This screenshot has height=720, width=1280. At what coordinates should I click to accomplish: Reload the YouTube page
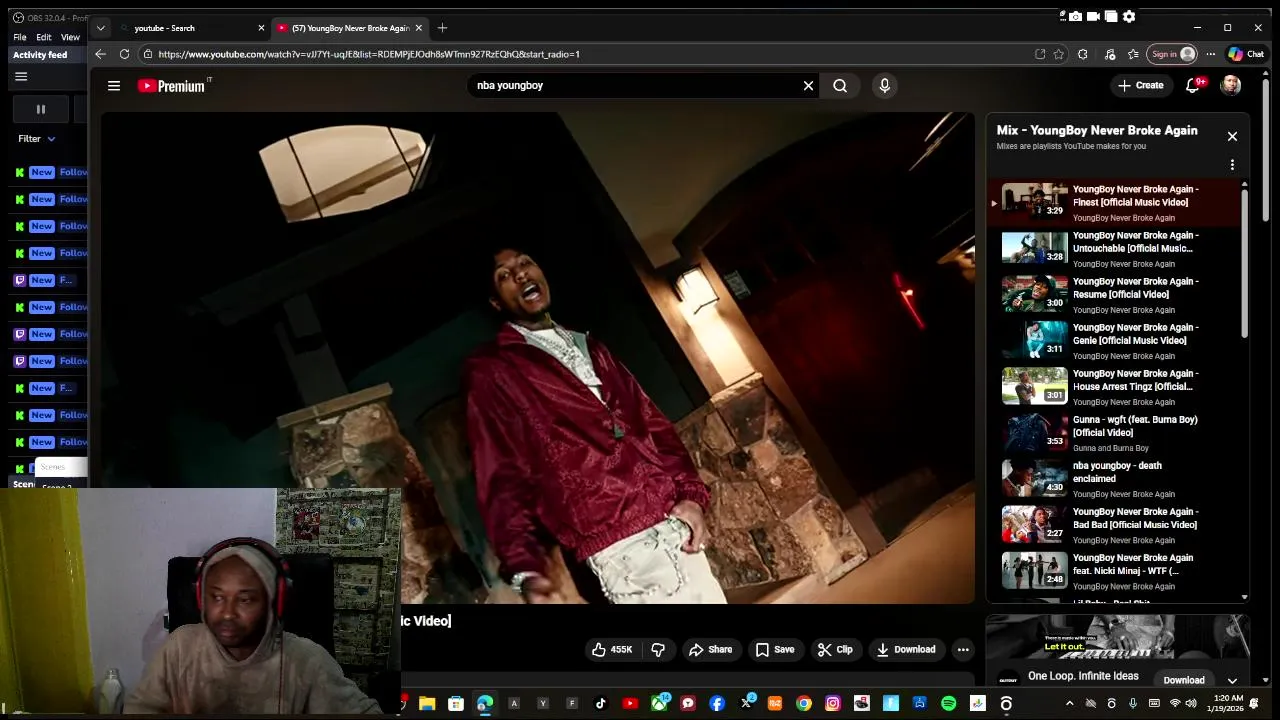pos(124,54)
